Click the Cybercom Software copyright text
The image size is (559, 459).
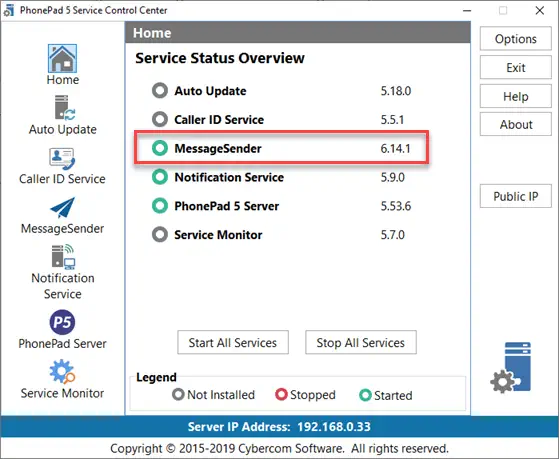click(279, 448)
